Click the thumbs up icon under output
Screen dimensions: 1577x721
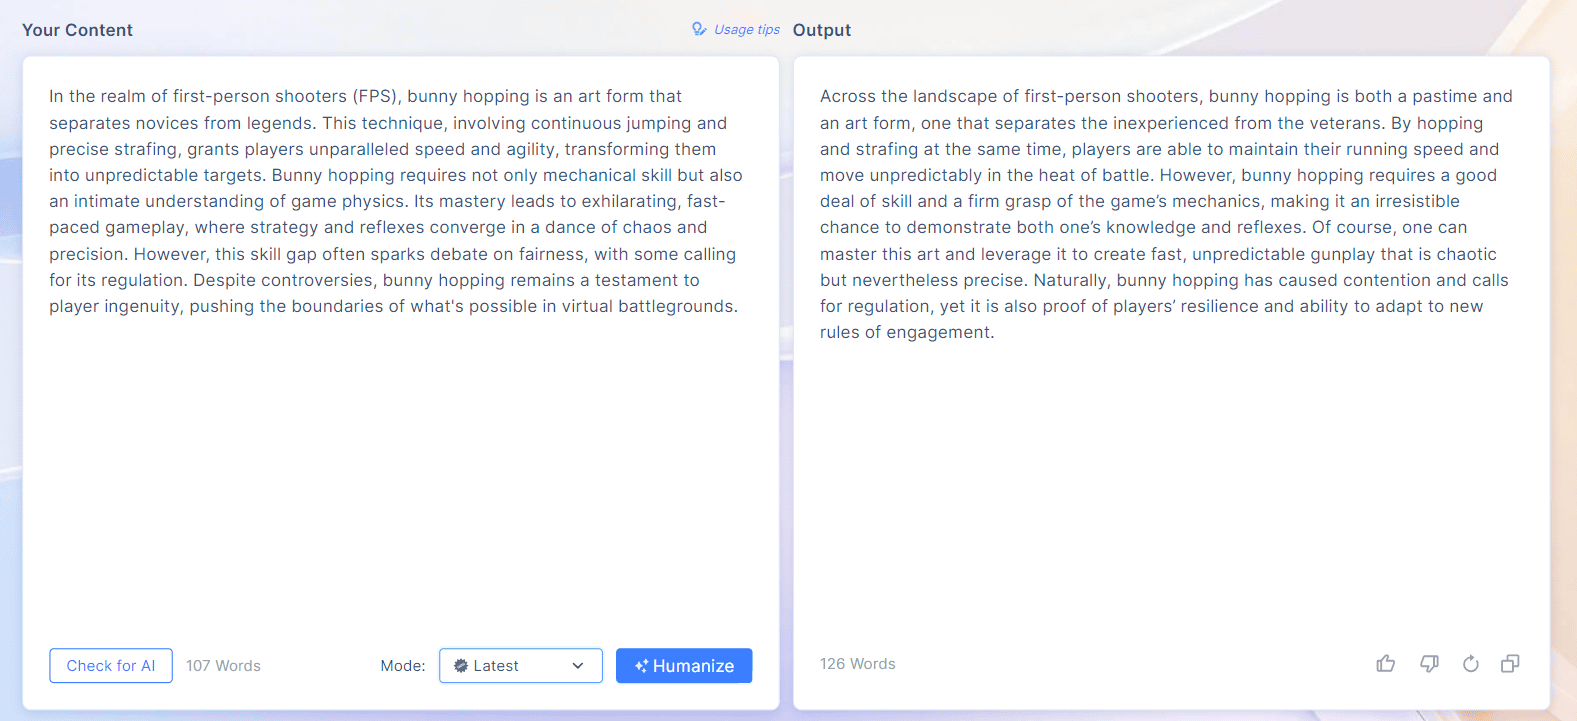1385,664
